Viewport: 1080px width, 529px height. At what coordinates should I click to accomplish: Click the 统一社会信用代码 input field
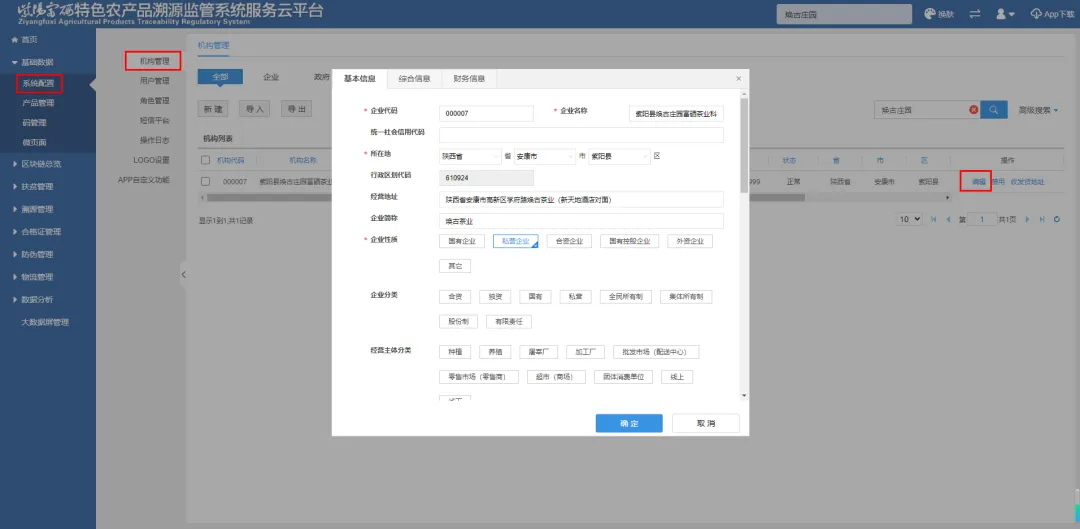click(x=581, y=135)
